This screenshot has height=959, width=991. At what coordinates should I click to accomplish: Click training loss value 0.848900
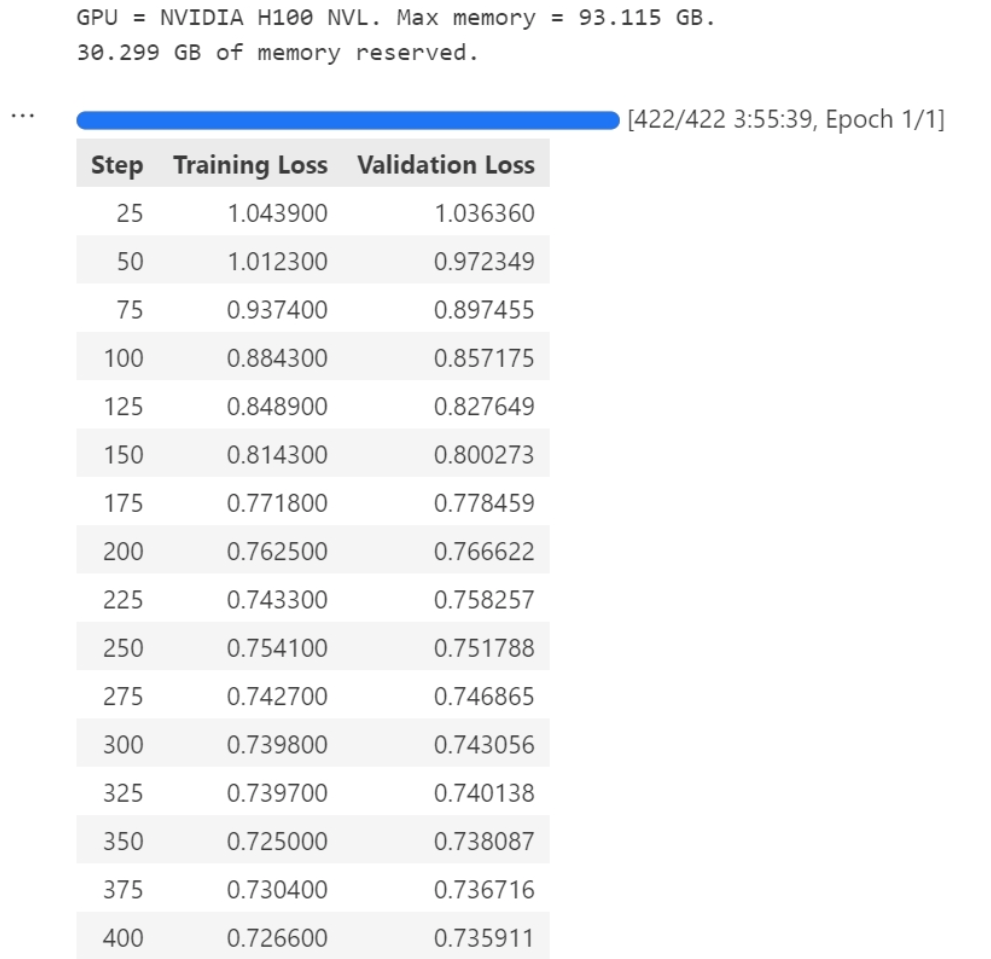pos(277,406)
